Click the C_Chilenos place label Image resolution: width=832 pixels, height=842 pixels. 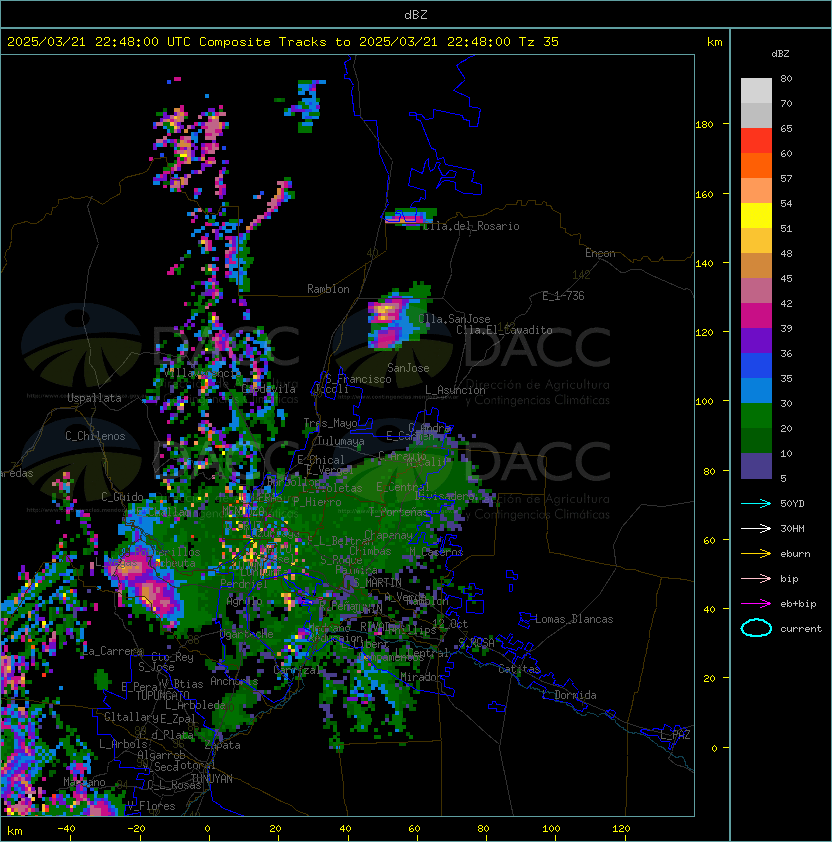tap(95, 436)
